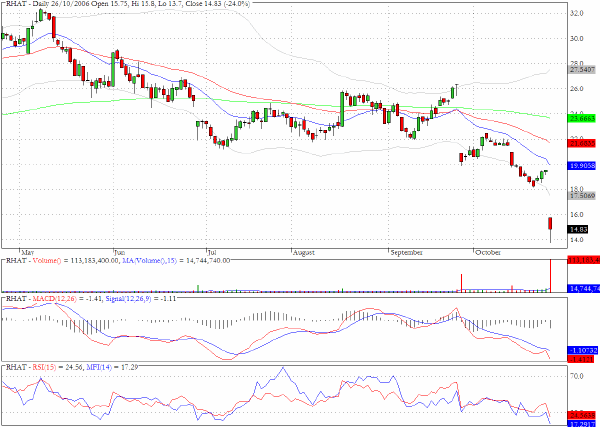Viewport: 600px width, 427px height.
Task: Click the August label on time axis
Action: click(303, 253)
